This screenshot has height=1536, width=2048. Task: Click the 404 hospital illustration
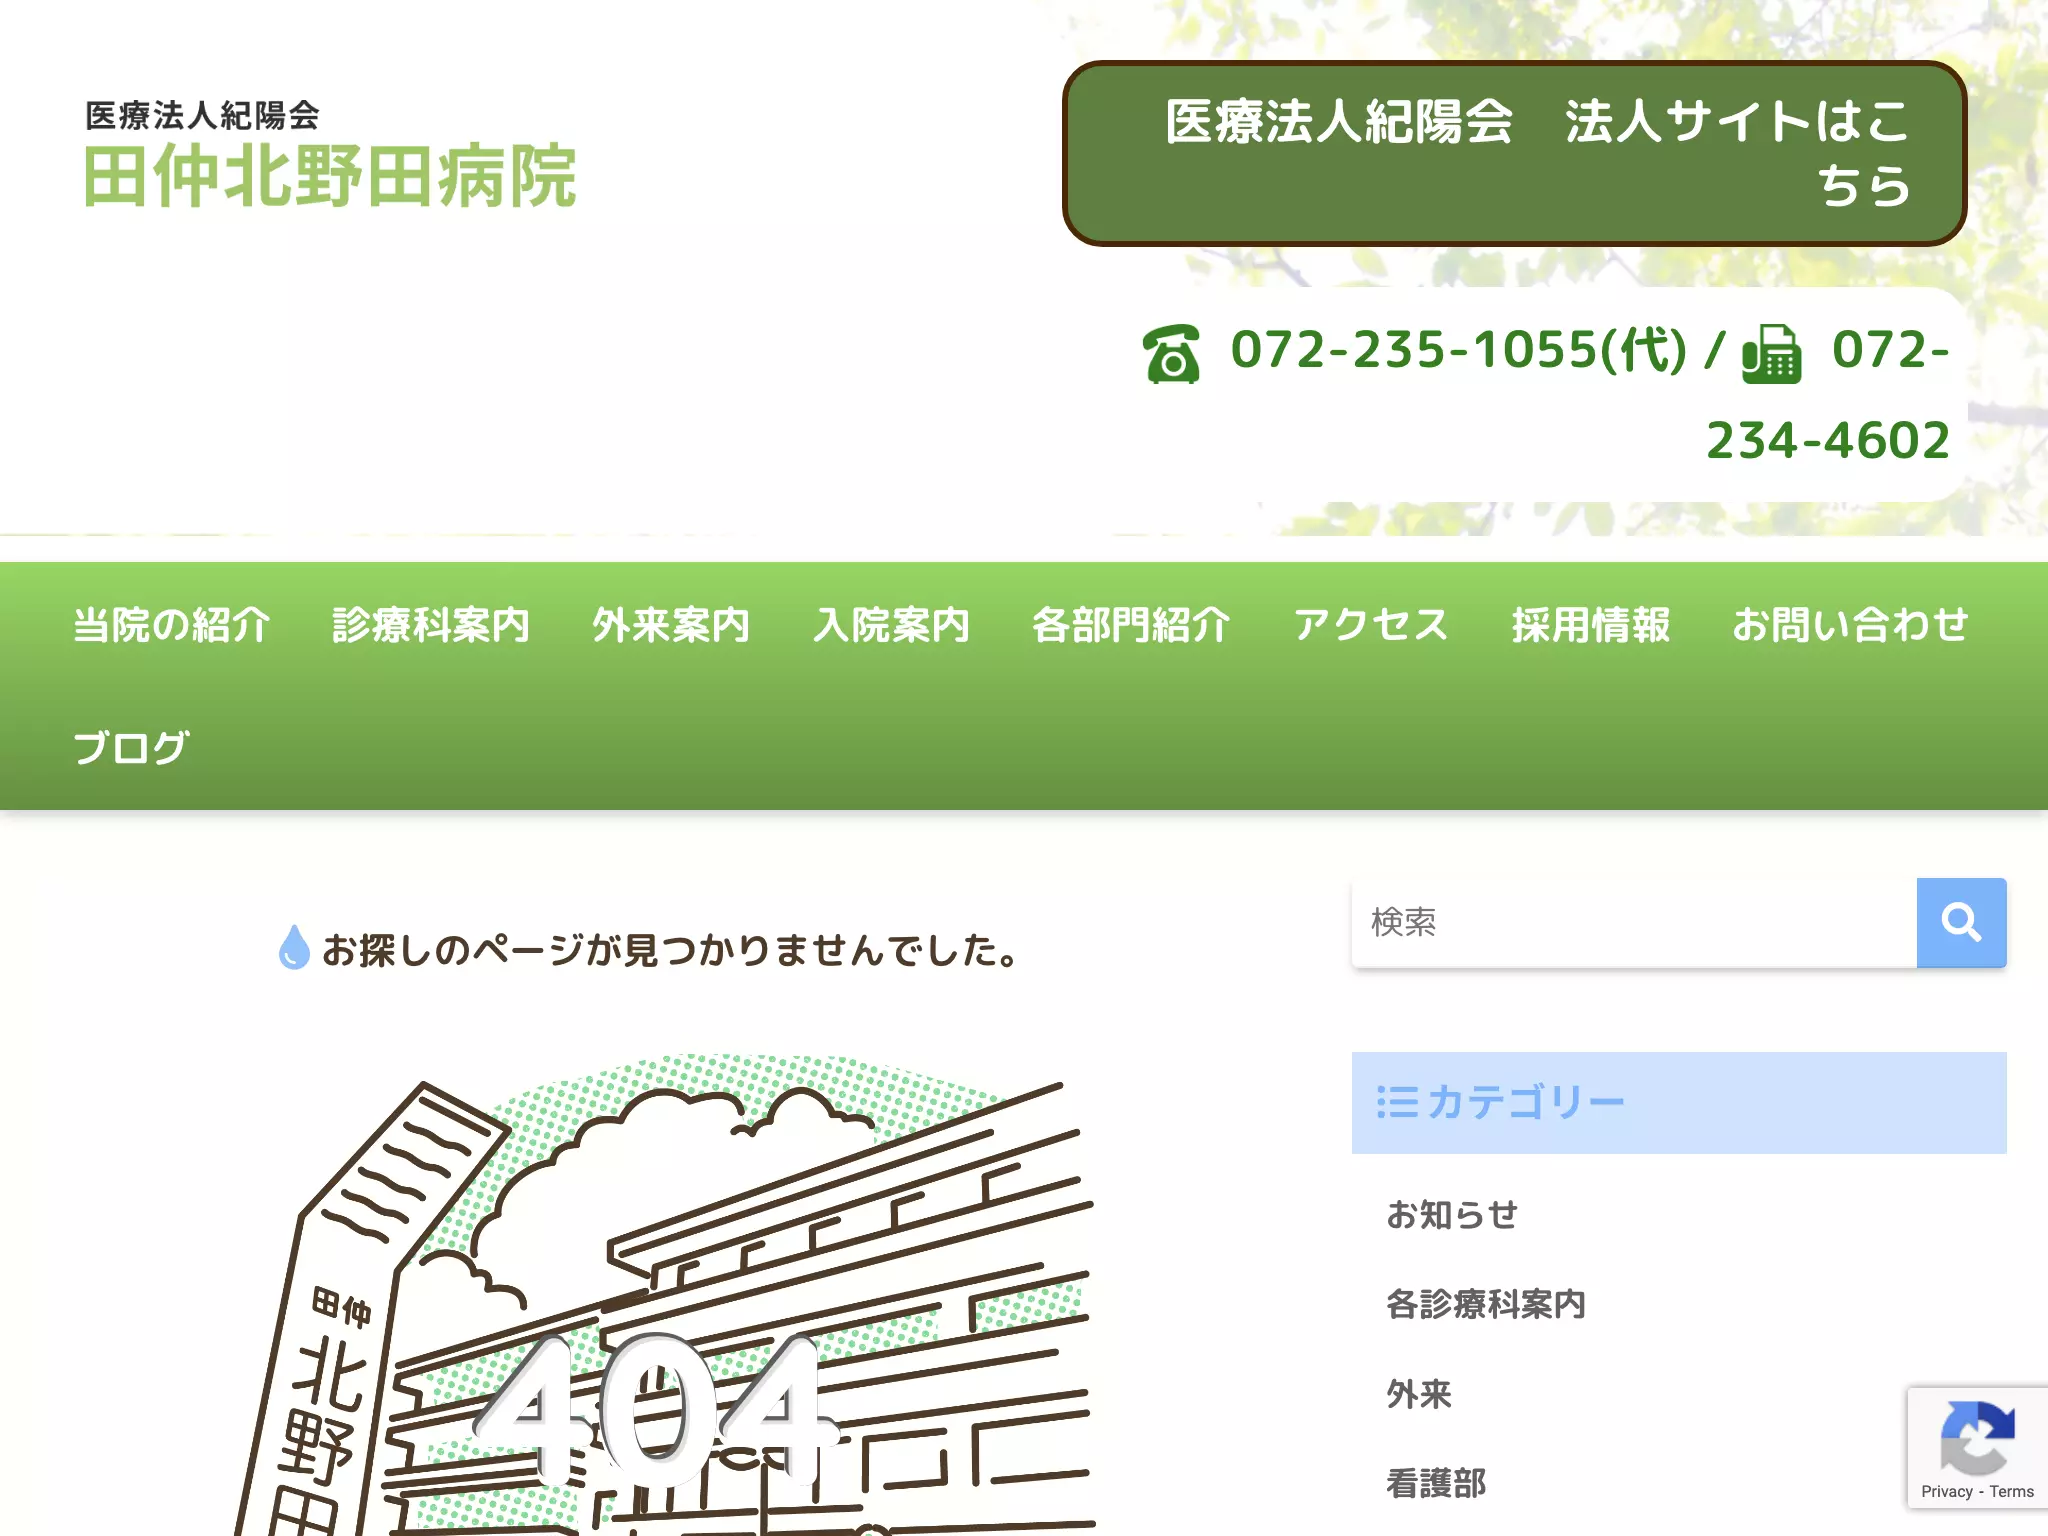coord(665,1294)
